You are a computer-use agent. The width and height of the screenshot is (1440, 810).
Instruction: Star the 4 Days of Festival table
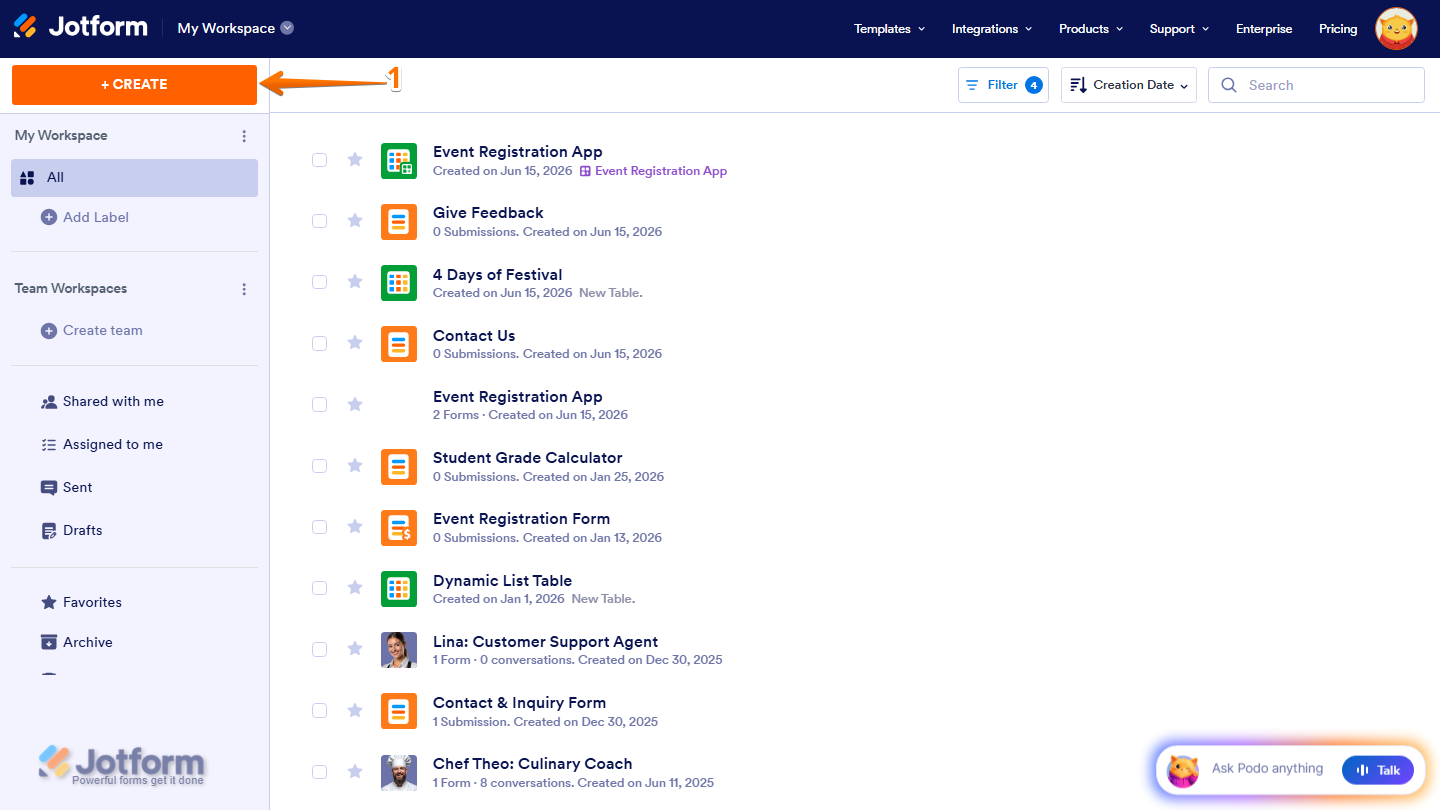(355, 281)
